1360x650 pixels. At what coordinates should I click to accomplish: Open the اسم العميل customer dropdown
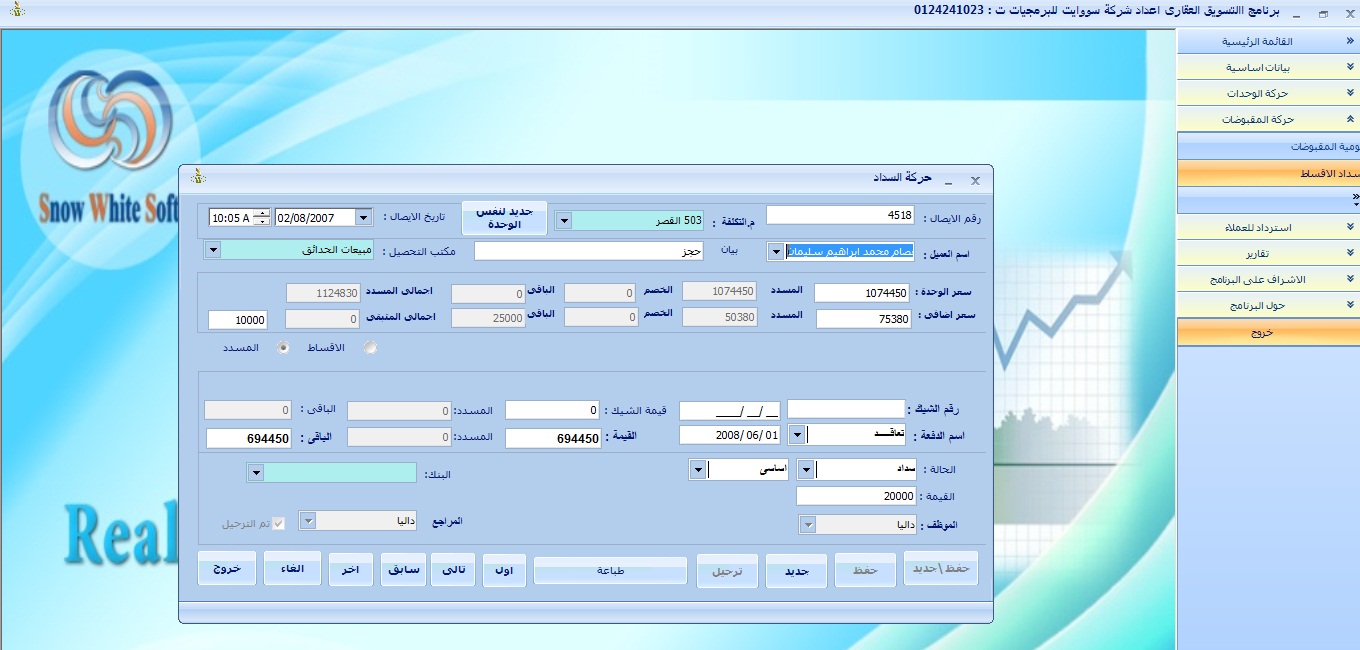[x=776, y=252]
